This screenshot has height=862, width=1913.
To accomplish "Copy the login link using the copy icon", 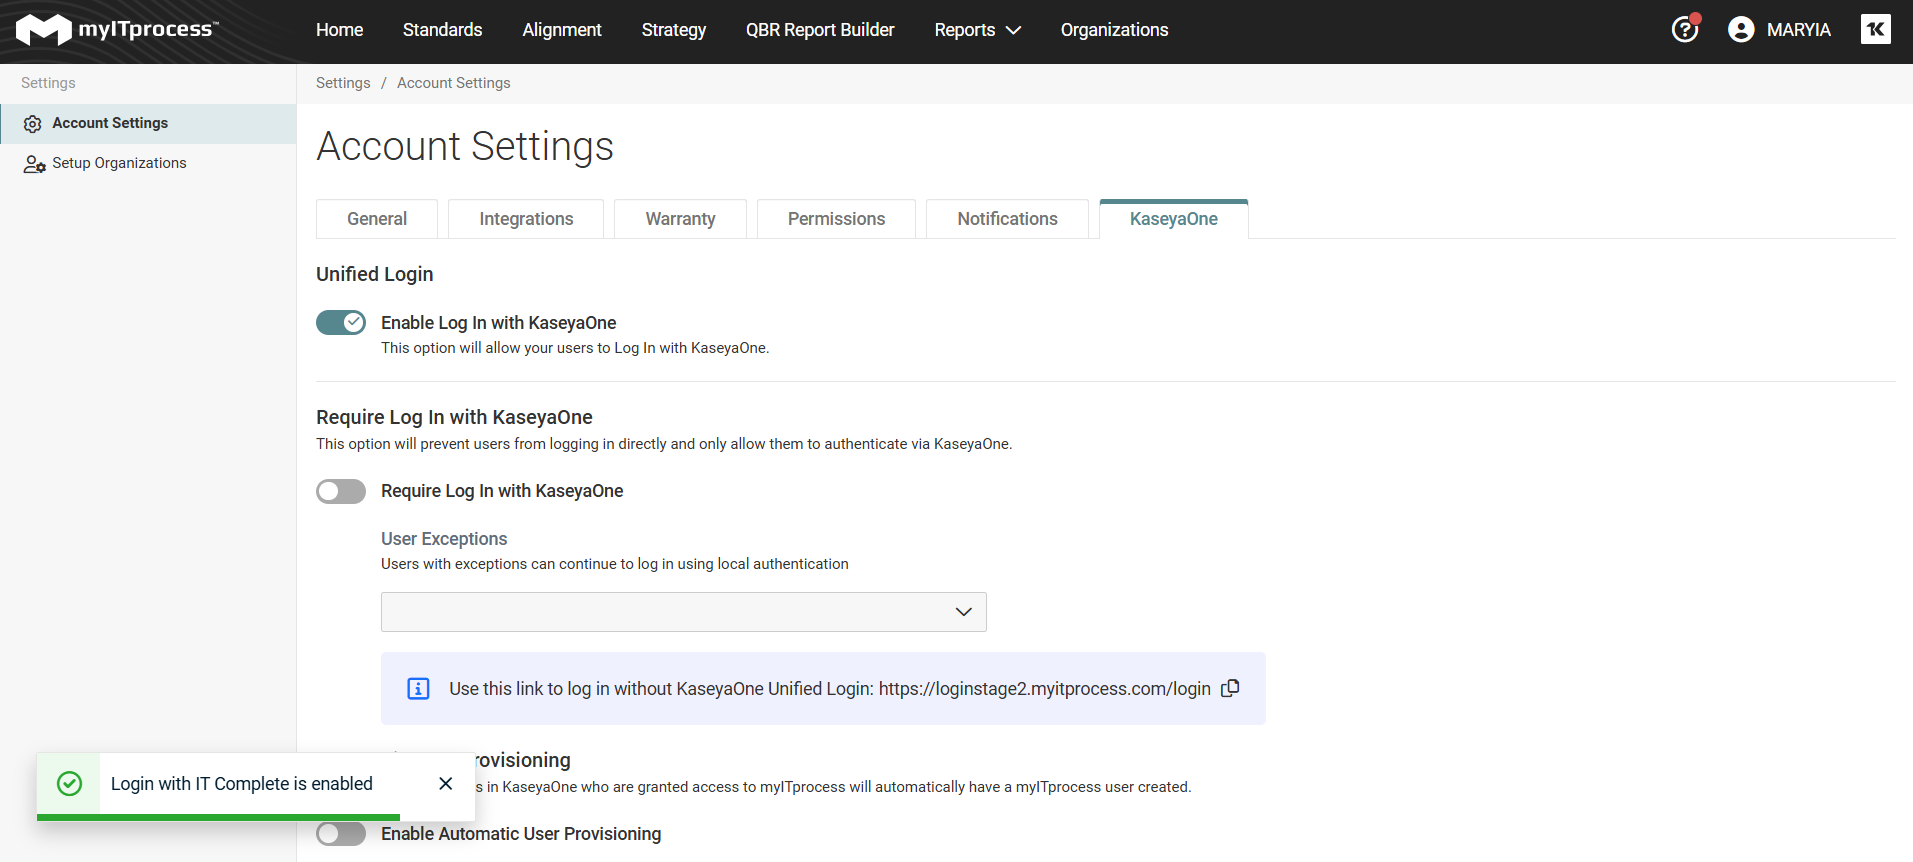I will 1230,688.
